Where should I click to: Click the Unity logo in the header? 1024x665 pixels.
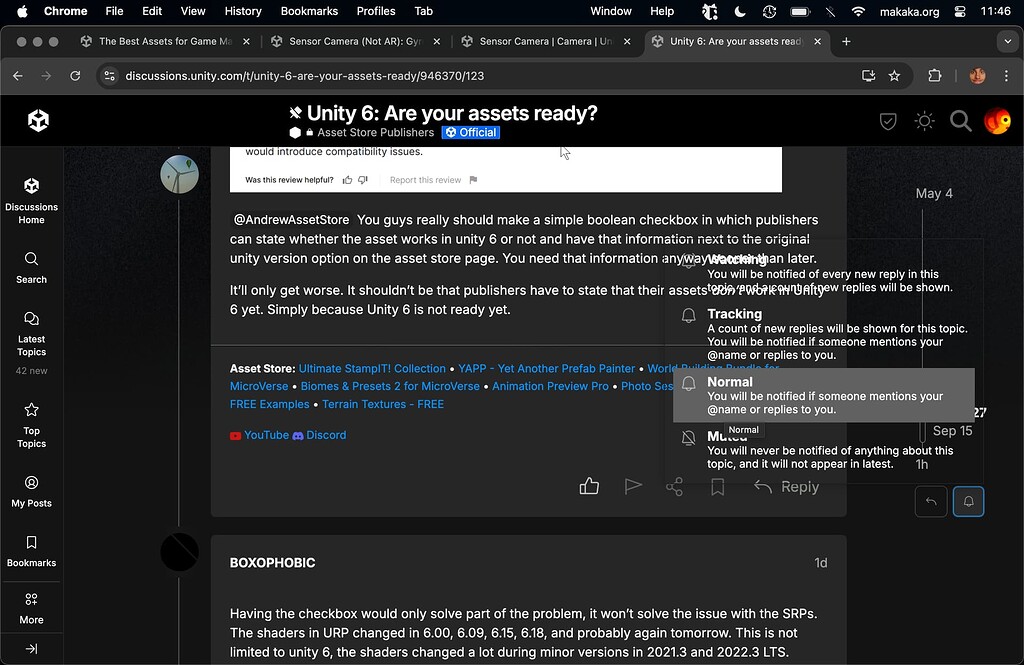(x=39, y=120)
